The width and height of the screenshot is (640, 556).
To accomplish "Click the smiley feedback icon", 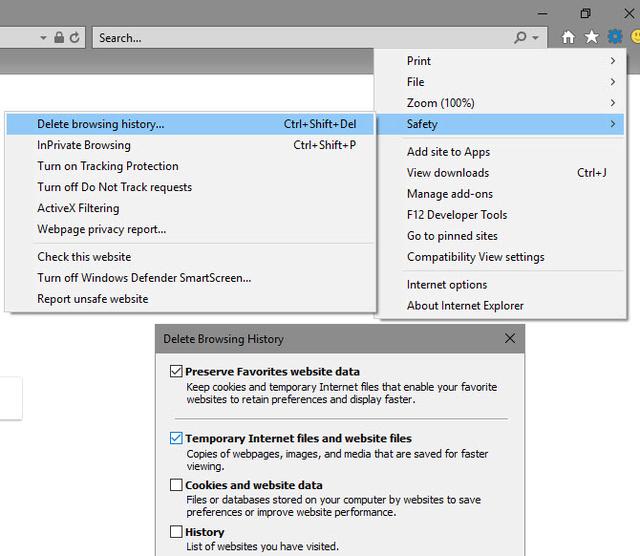I will pos(636,37).
